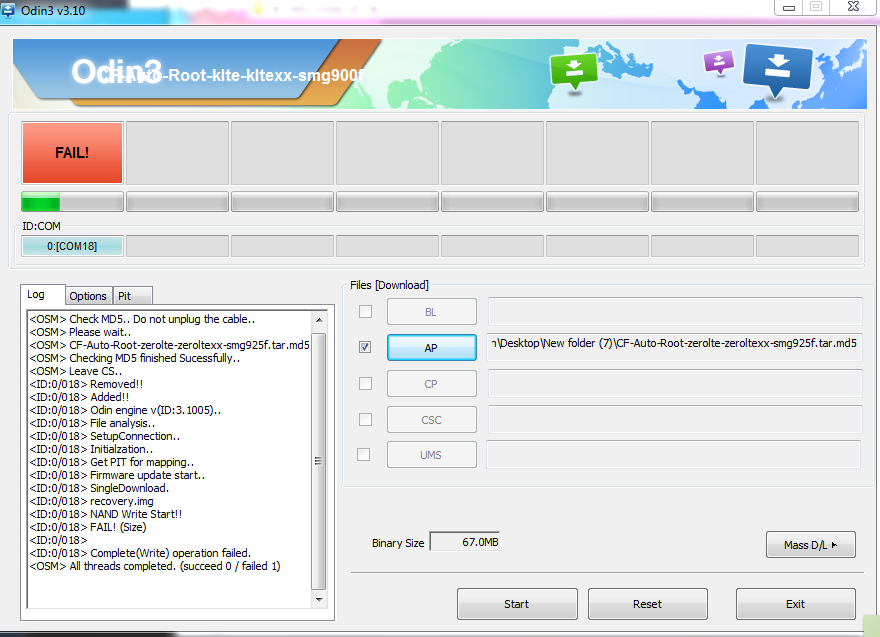The width and height of the screenshot is (880, 637).
Task: Click log line 'All threads completed.'
Action: [x=155, y=566]
